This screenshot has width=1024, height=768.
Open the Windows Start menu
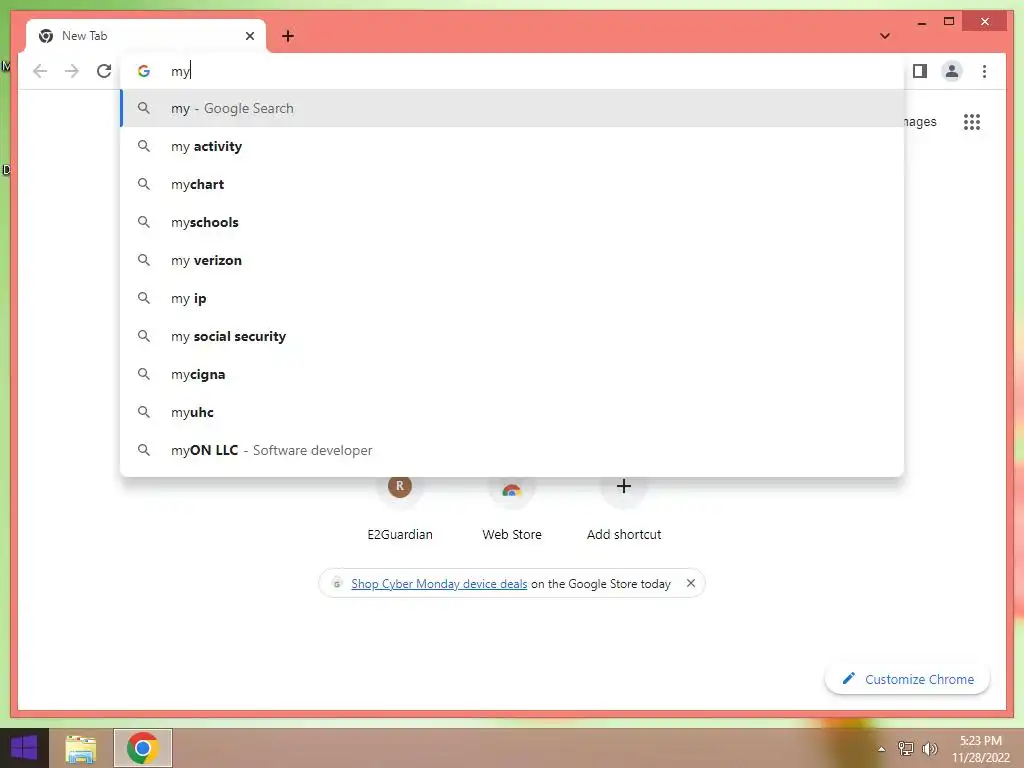24,748
